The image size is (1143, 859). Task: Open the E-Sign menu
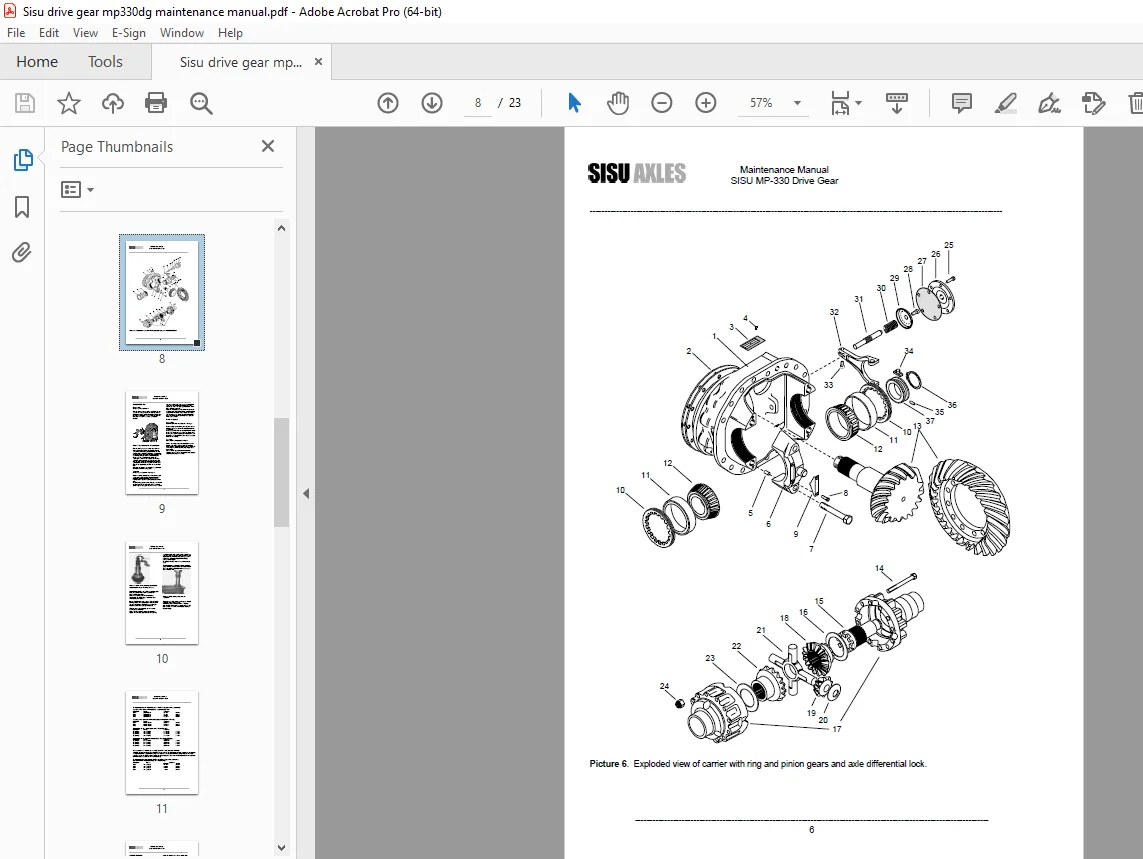tap(128, 33)
